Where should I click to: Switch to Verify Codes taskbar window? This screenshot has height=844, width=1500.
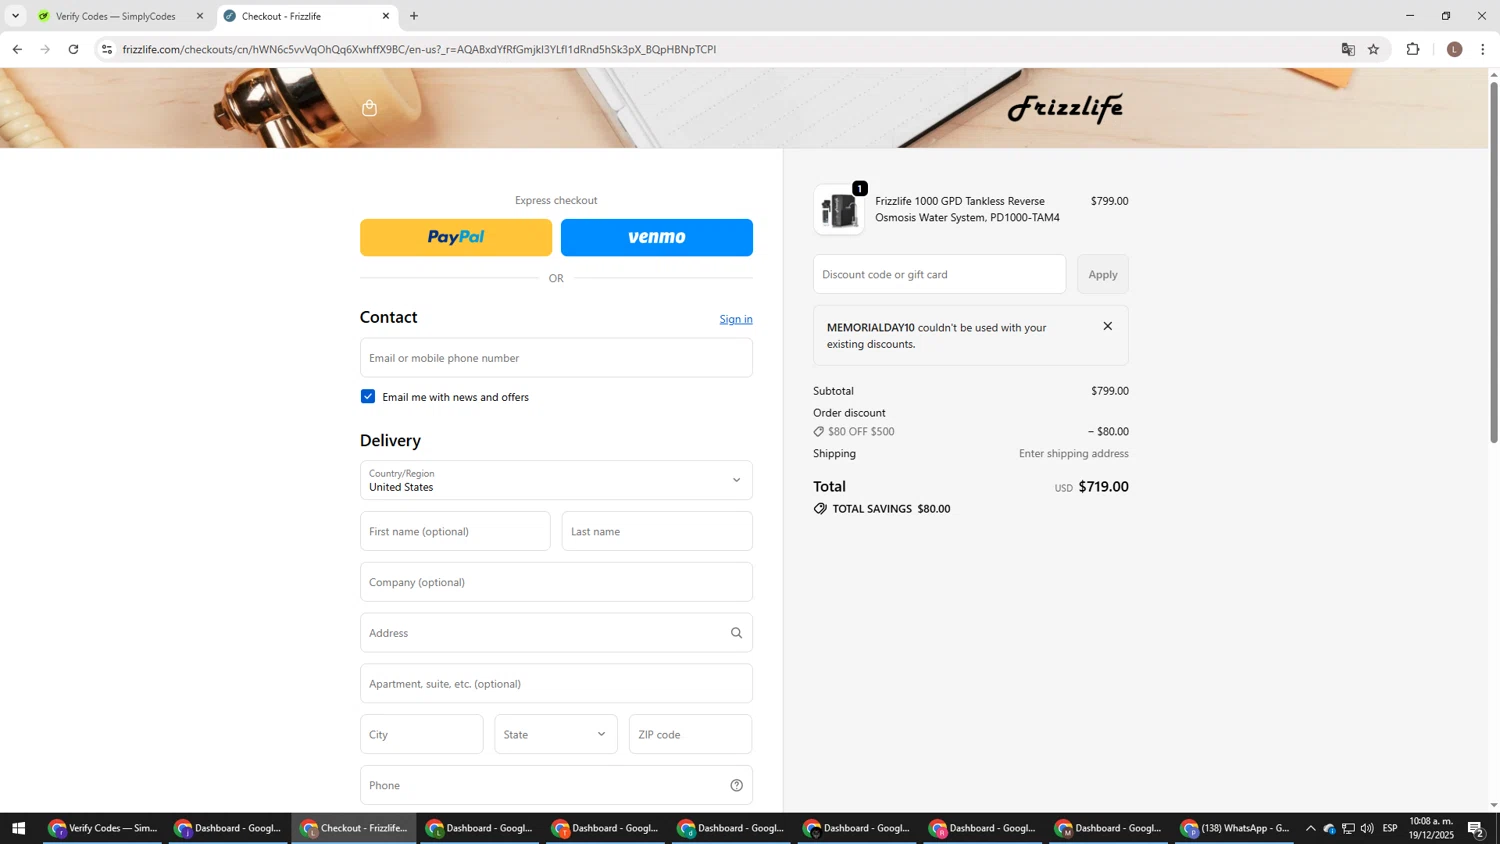point(104,828)
